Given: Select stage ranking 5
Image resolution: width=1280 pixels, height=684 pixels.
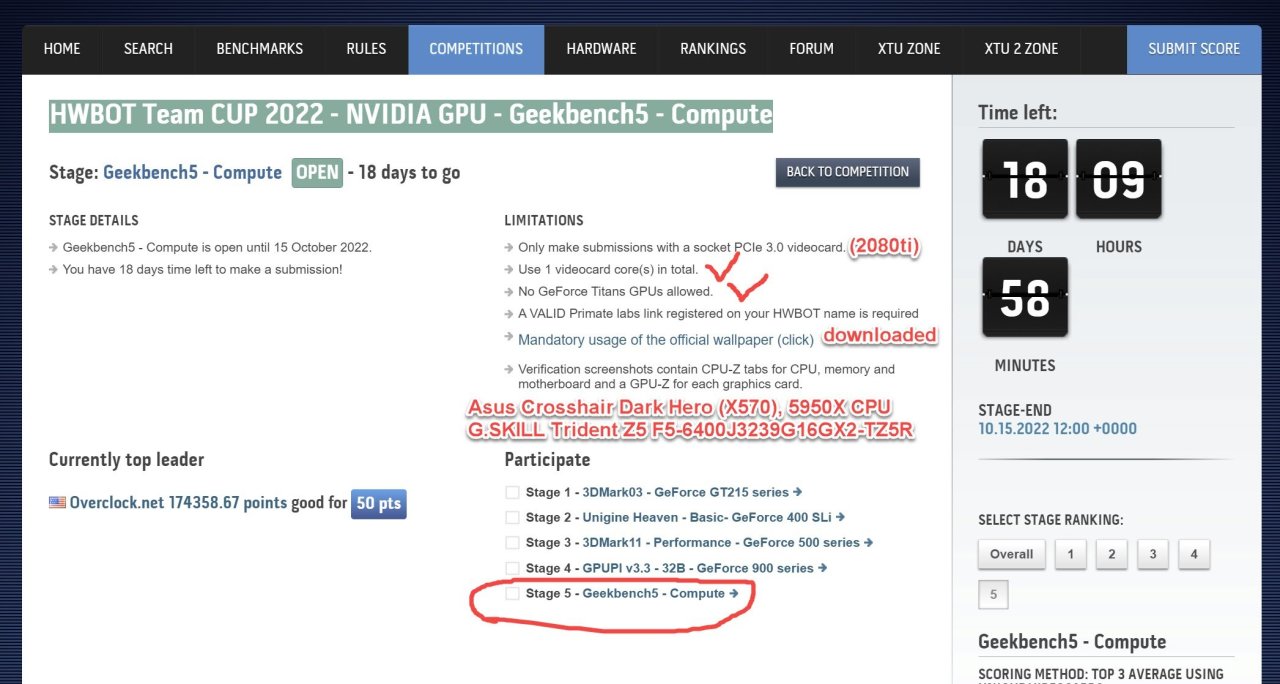Looking at the screenshot, I should pyautogui.click(x=993, y=594).
